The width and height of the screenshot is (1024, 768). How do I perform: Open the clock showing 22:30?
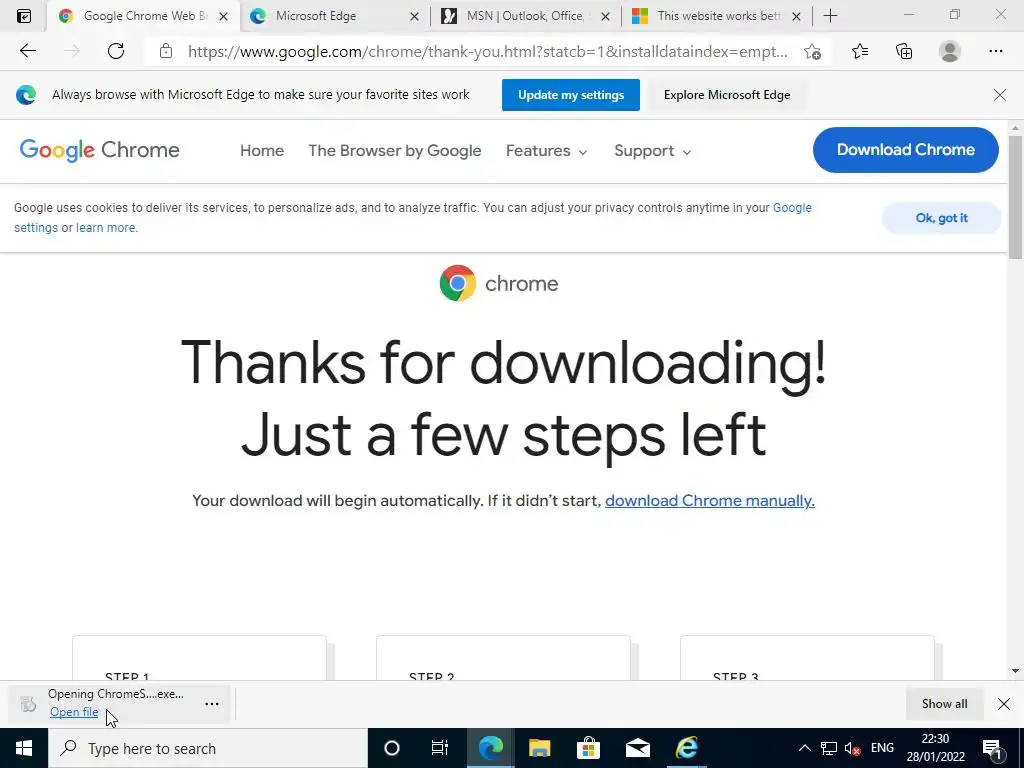(x=935, y=748)
